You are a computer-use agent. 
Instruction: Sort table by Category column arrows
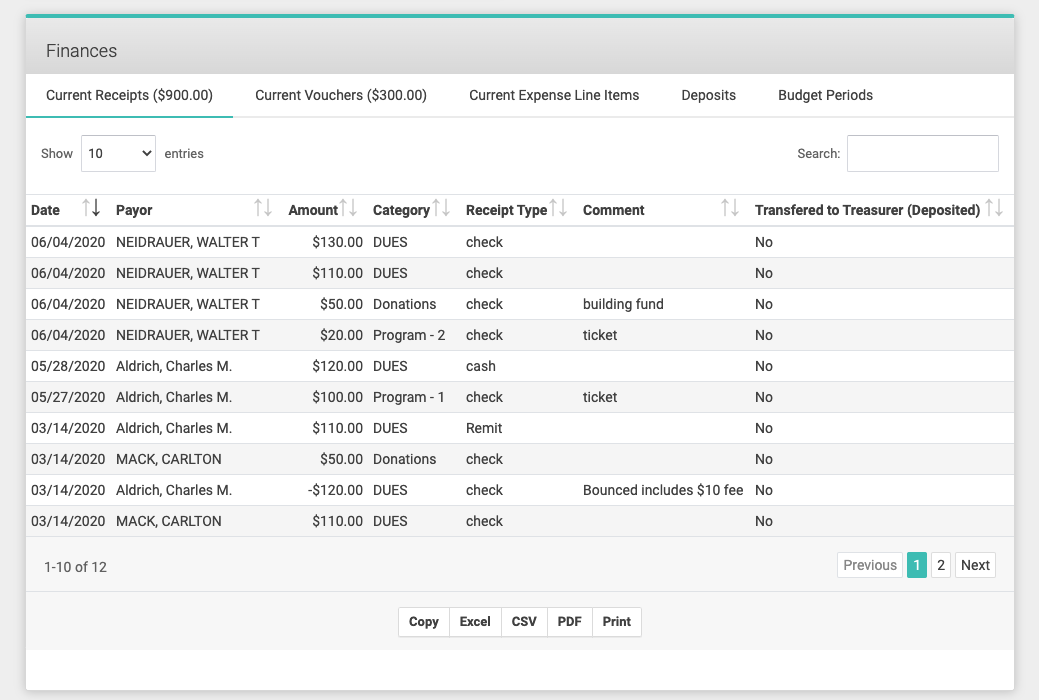point(441,208)
